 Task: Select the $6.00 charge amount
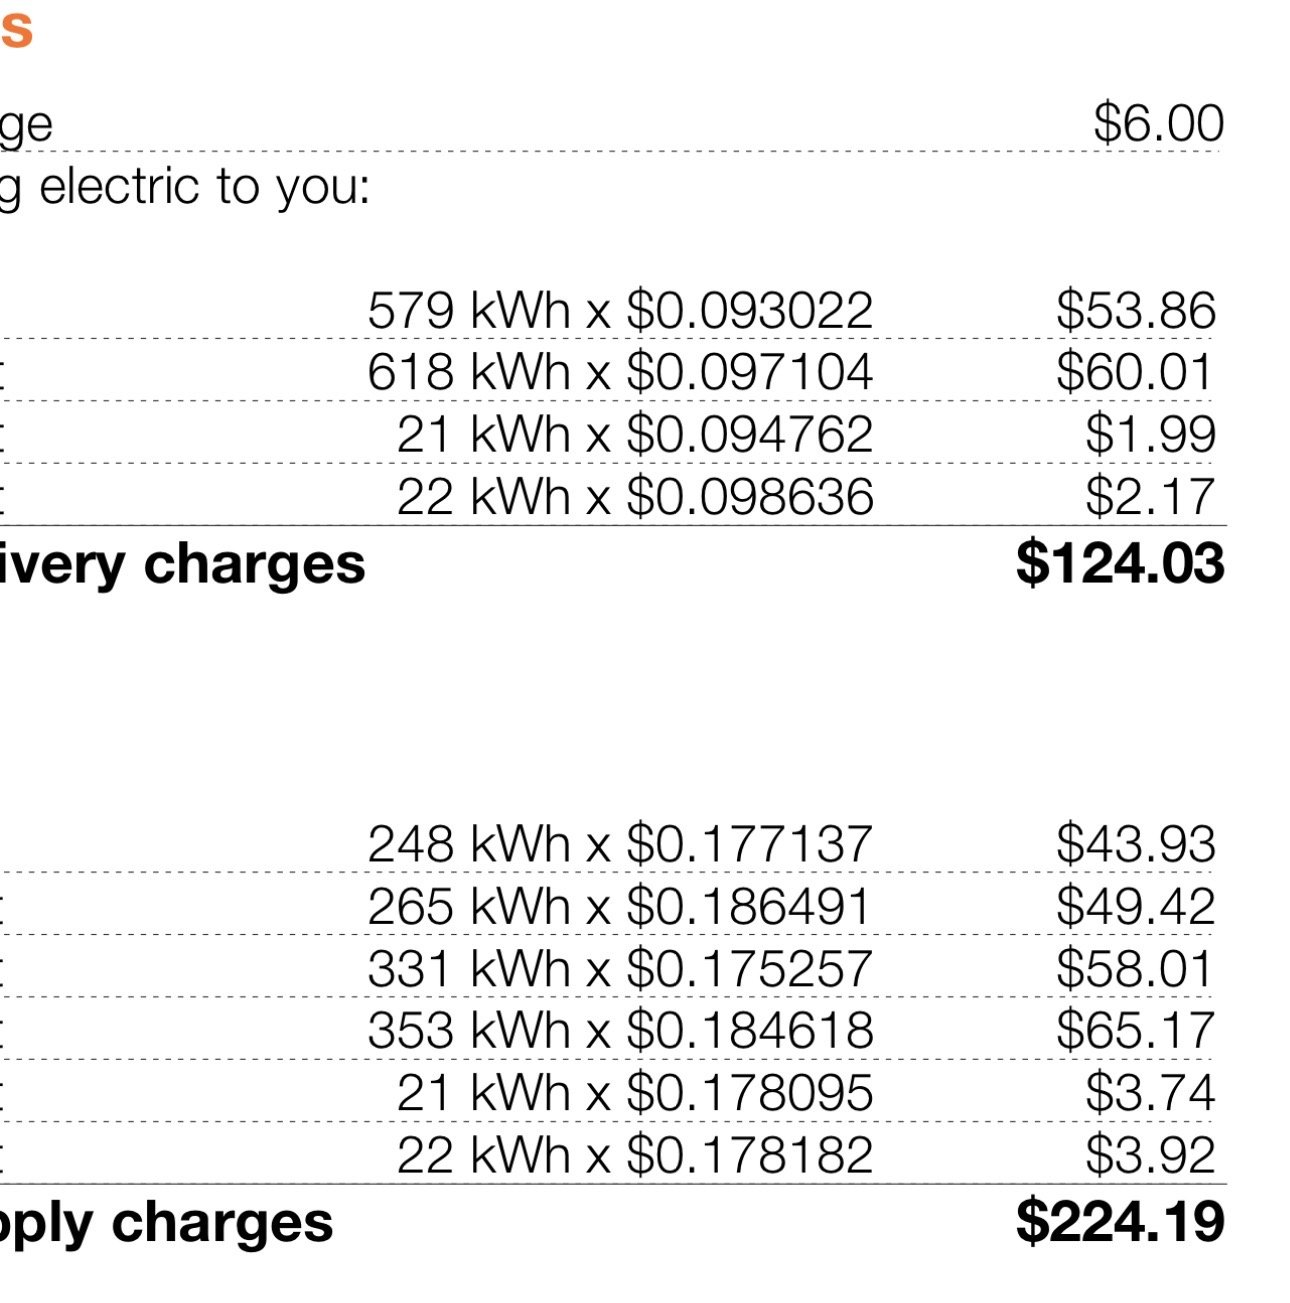coord(1158,124)
